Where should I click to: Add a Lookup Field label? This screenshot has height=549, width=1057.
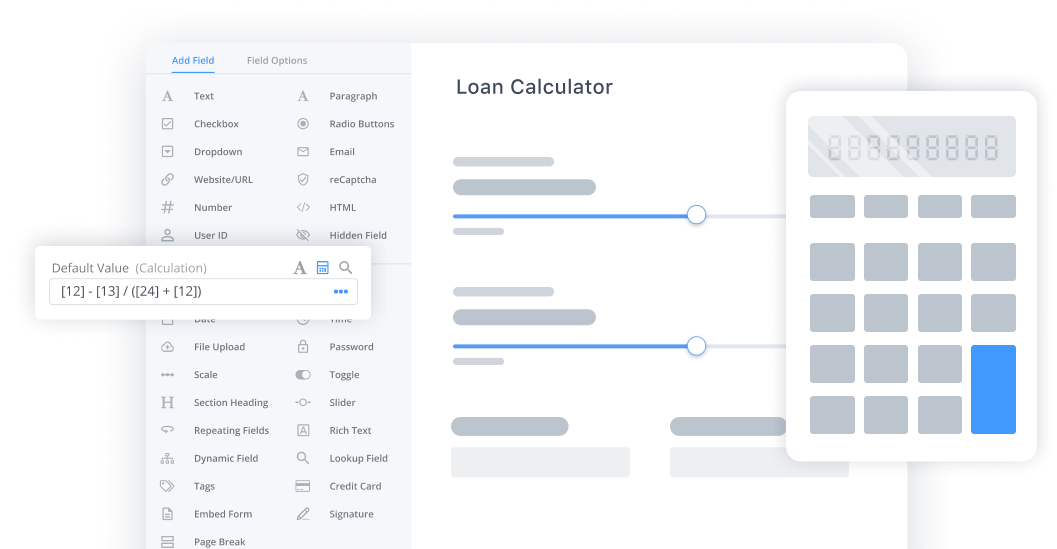point(359,458)
